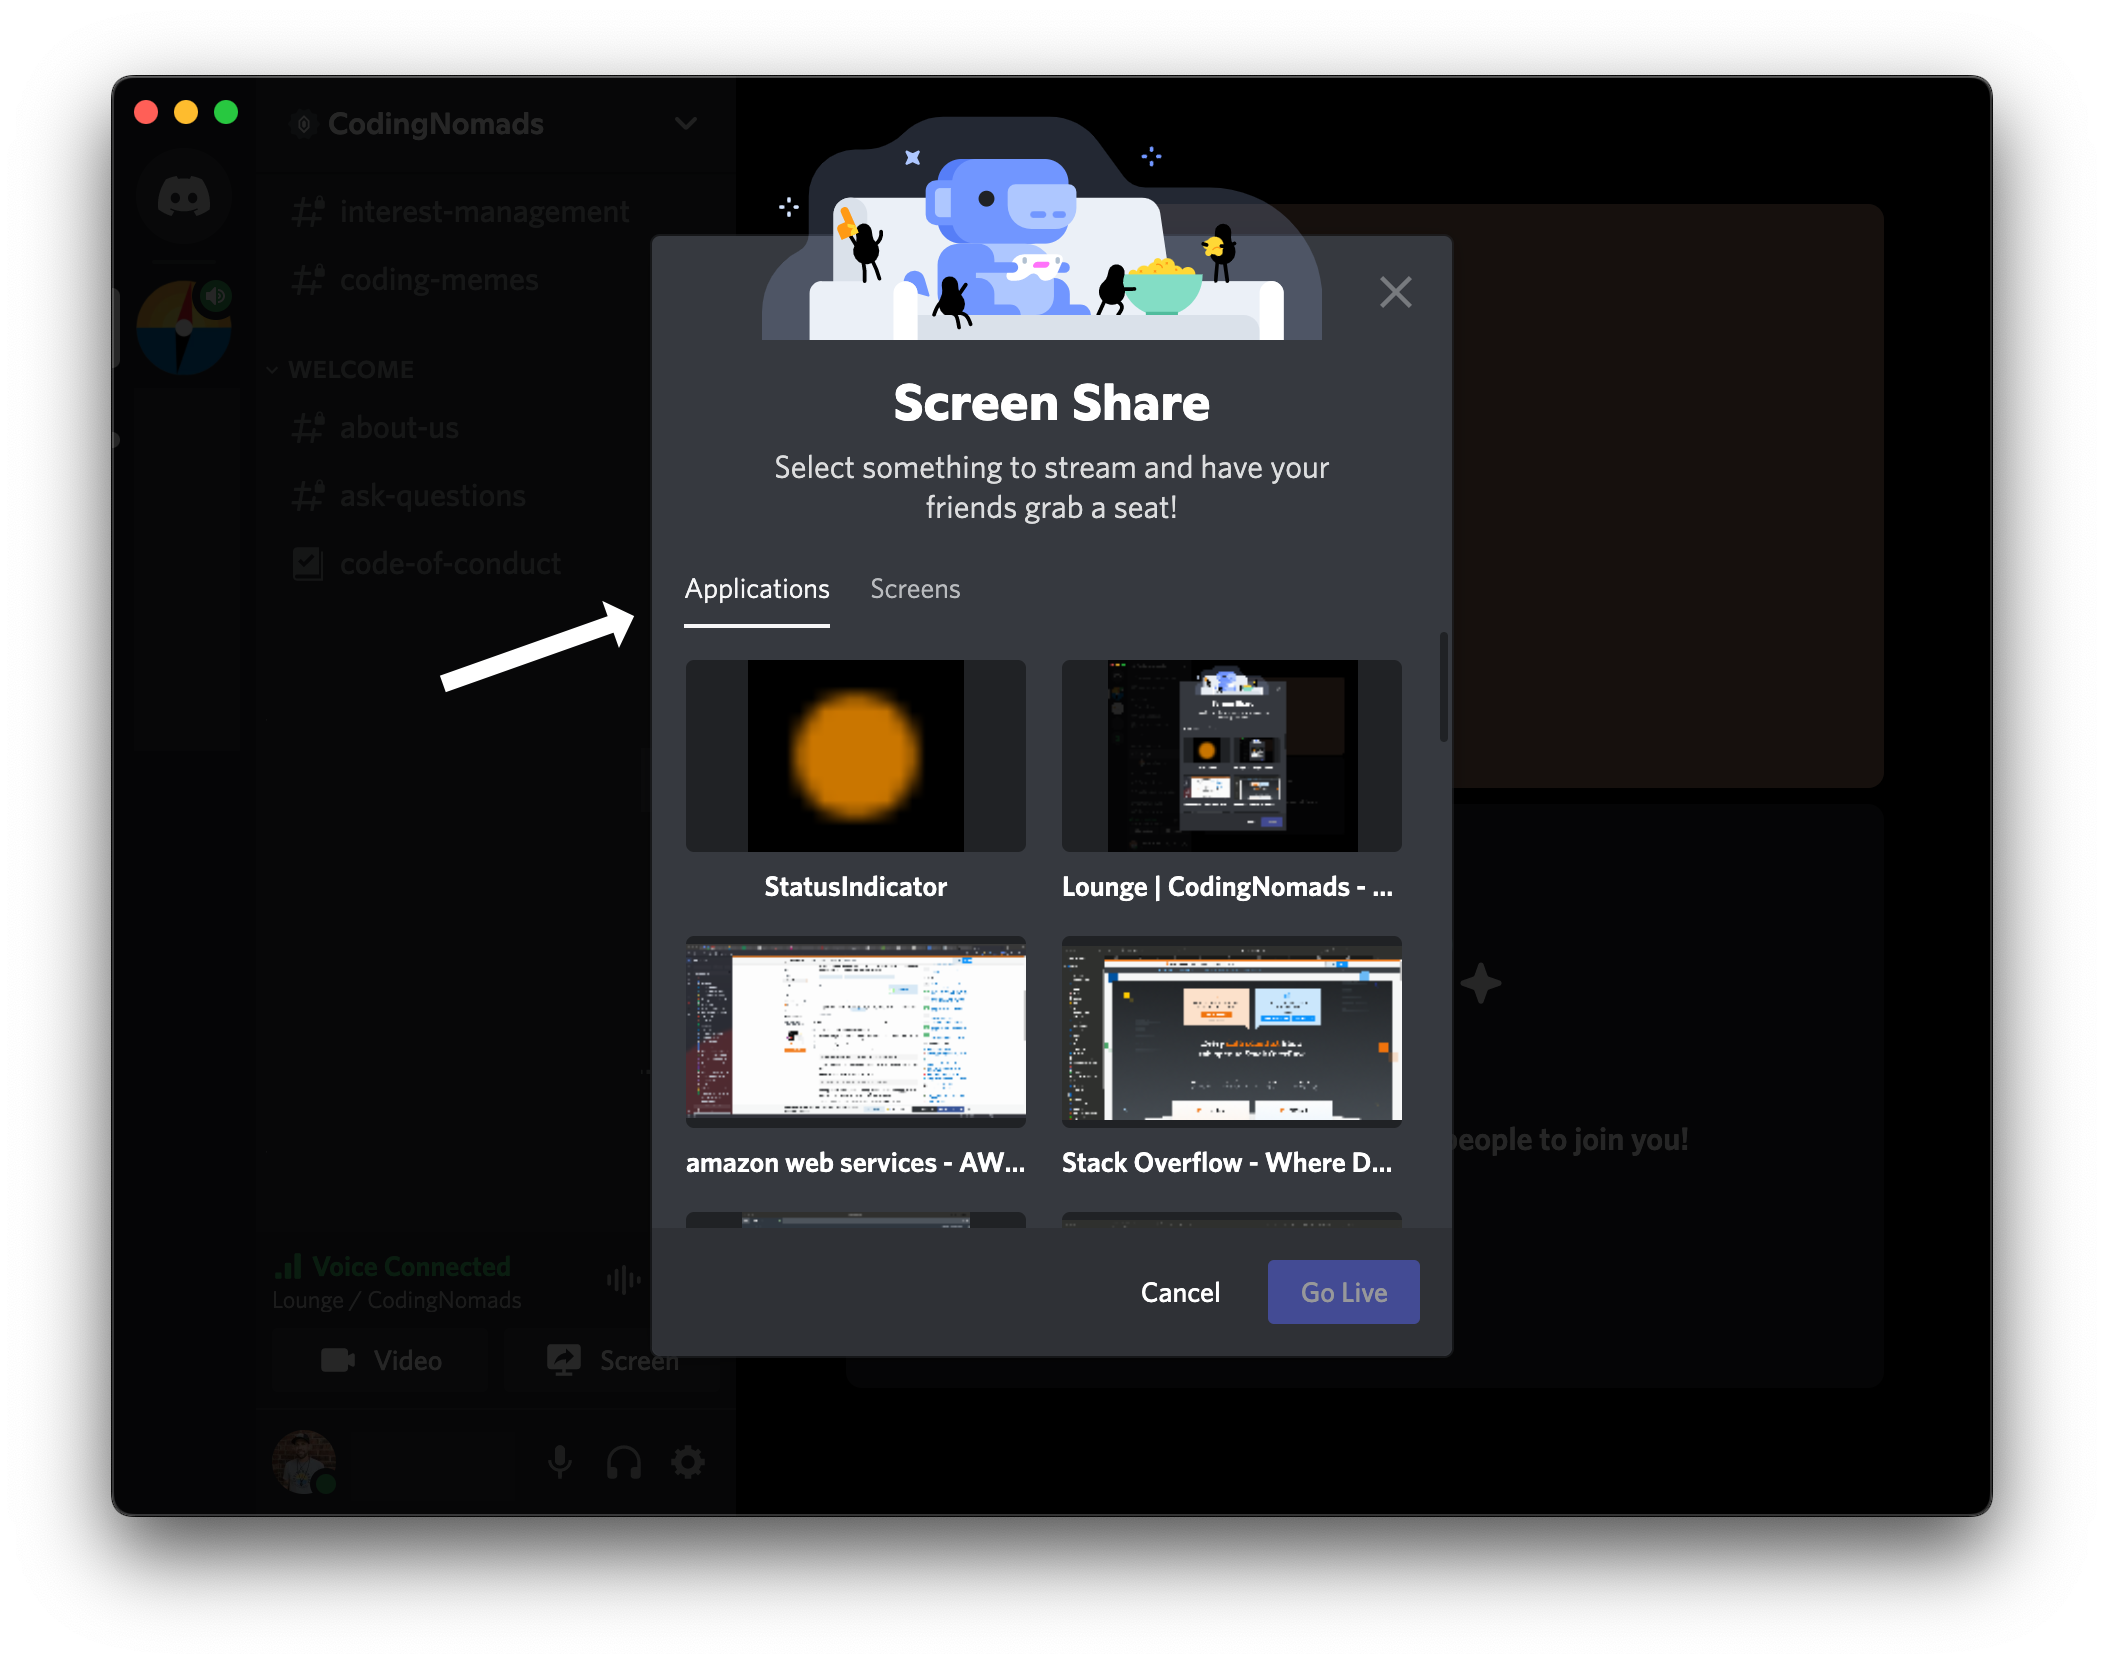Collapse the WELCOME channel category
This screenshot has width=2104, height=1664.
(350, 369)
